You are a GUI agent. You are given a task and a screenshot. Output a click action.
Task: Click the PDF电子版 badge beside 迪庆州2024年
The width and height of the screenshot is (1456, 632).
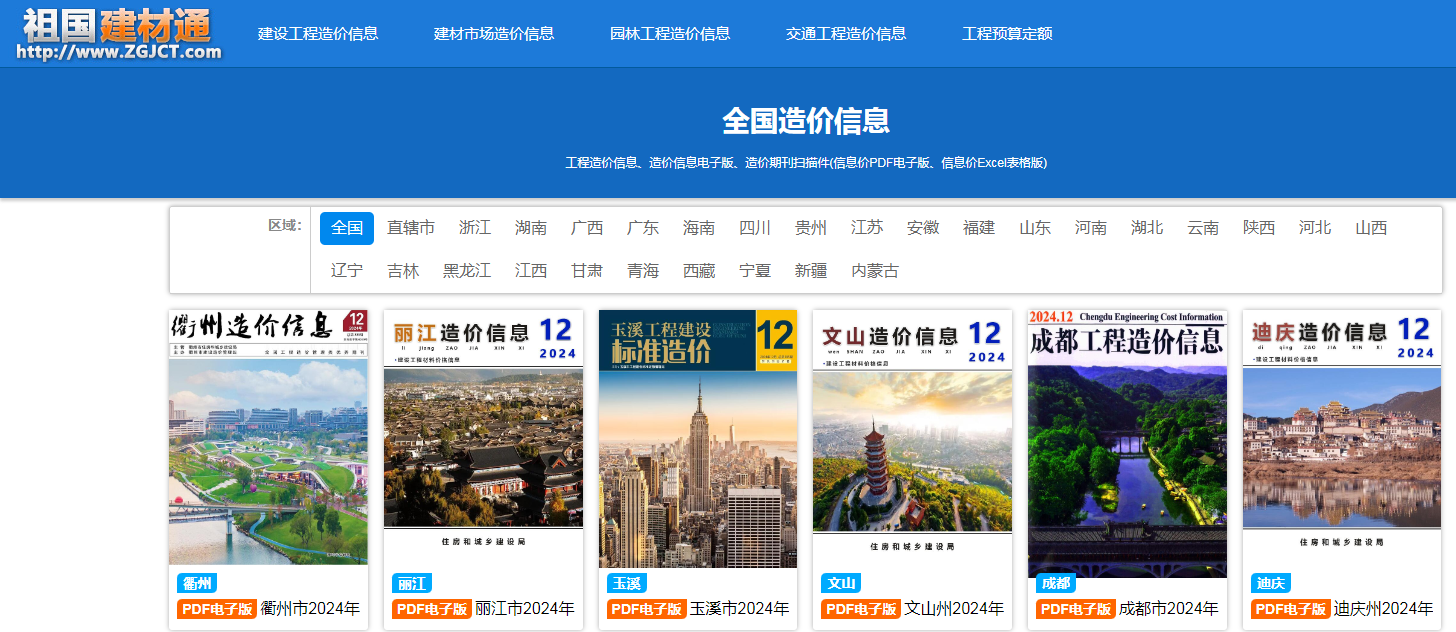coord(1291,608)
